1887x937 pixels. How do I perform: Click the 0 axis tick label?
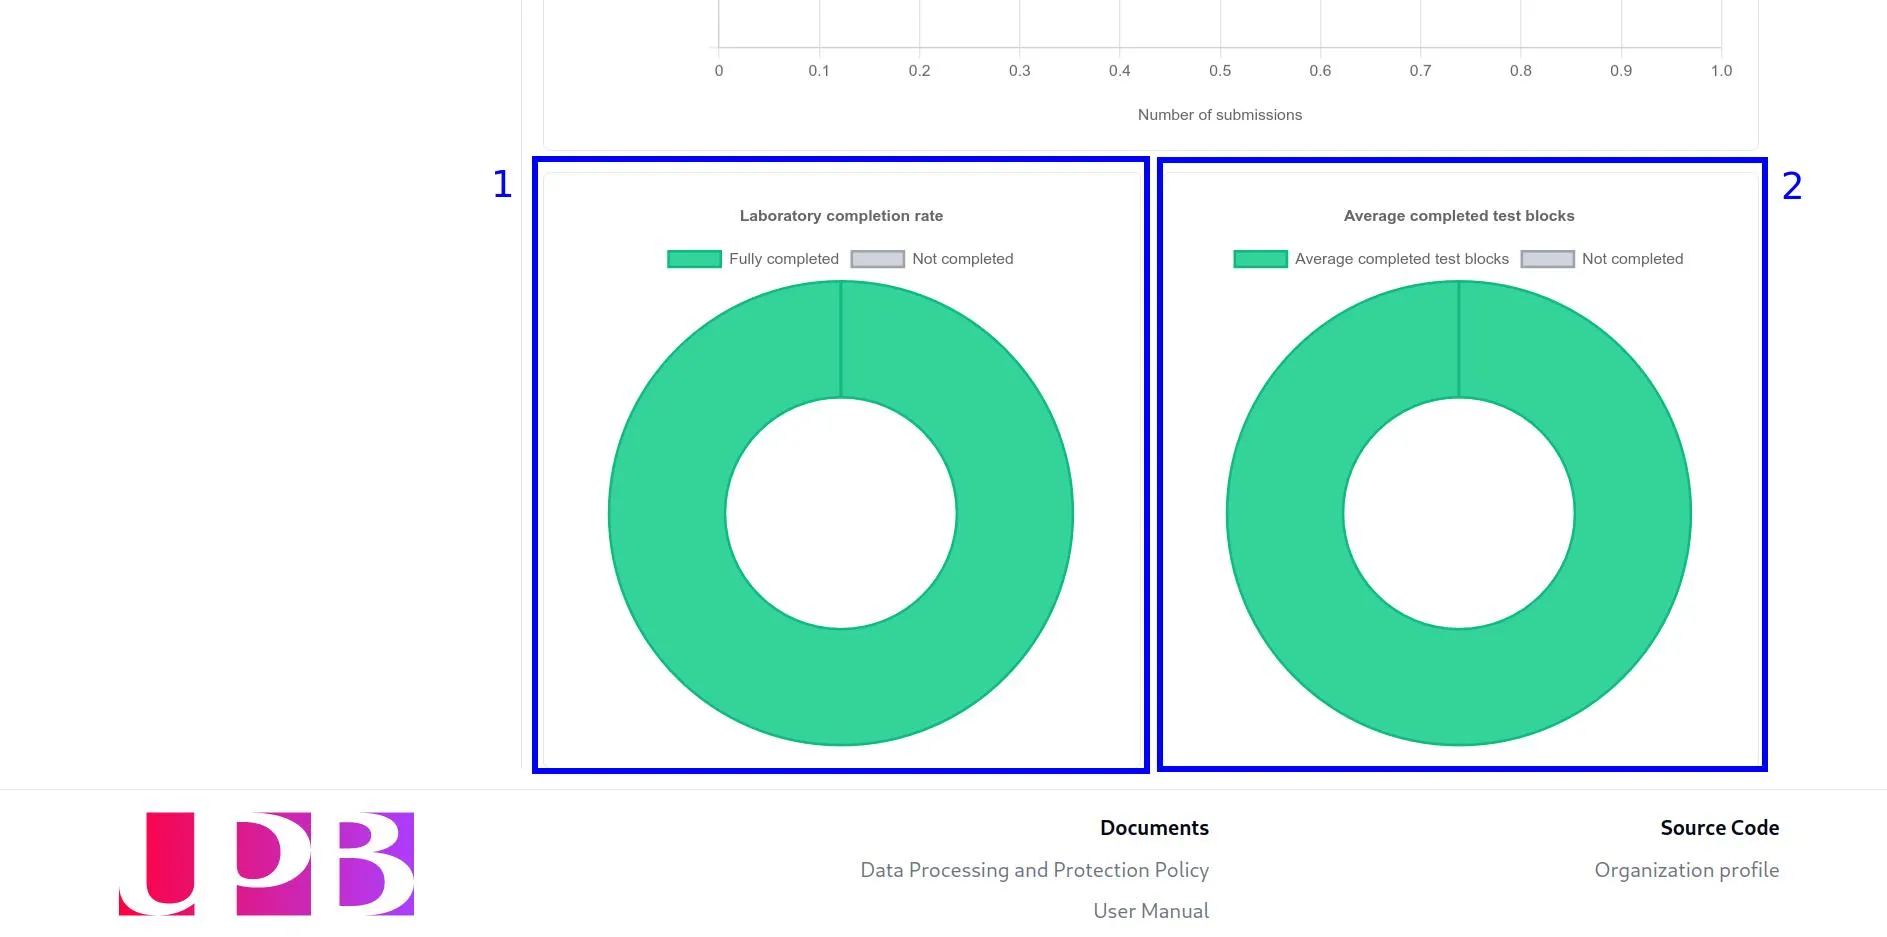719,71
